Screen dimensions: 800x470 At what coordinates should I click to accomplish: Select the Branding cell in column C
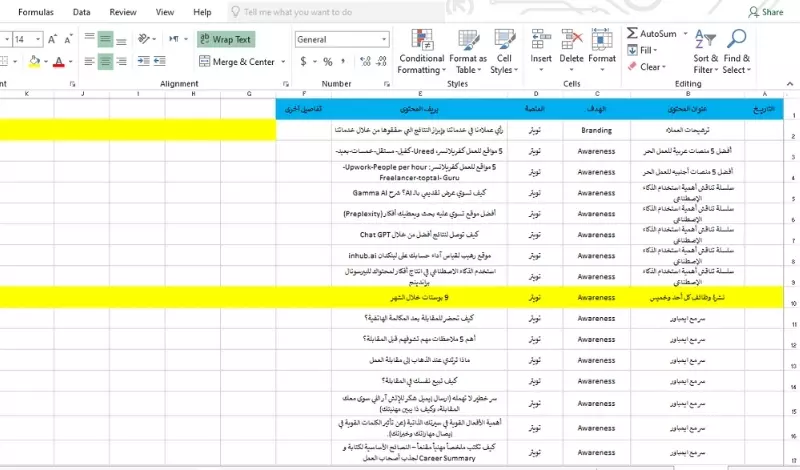tap(596, 131)
